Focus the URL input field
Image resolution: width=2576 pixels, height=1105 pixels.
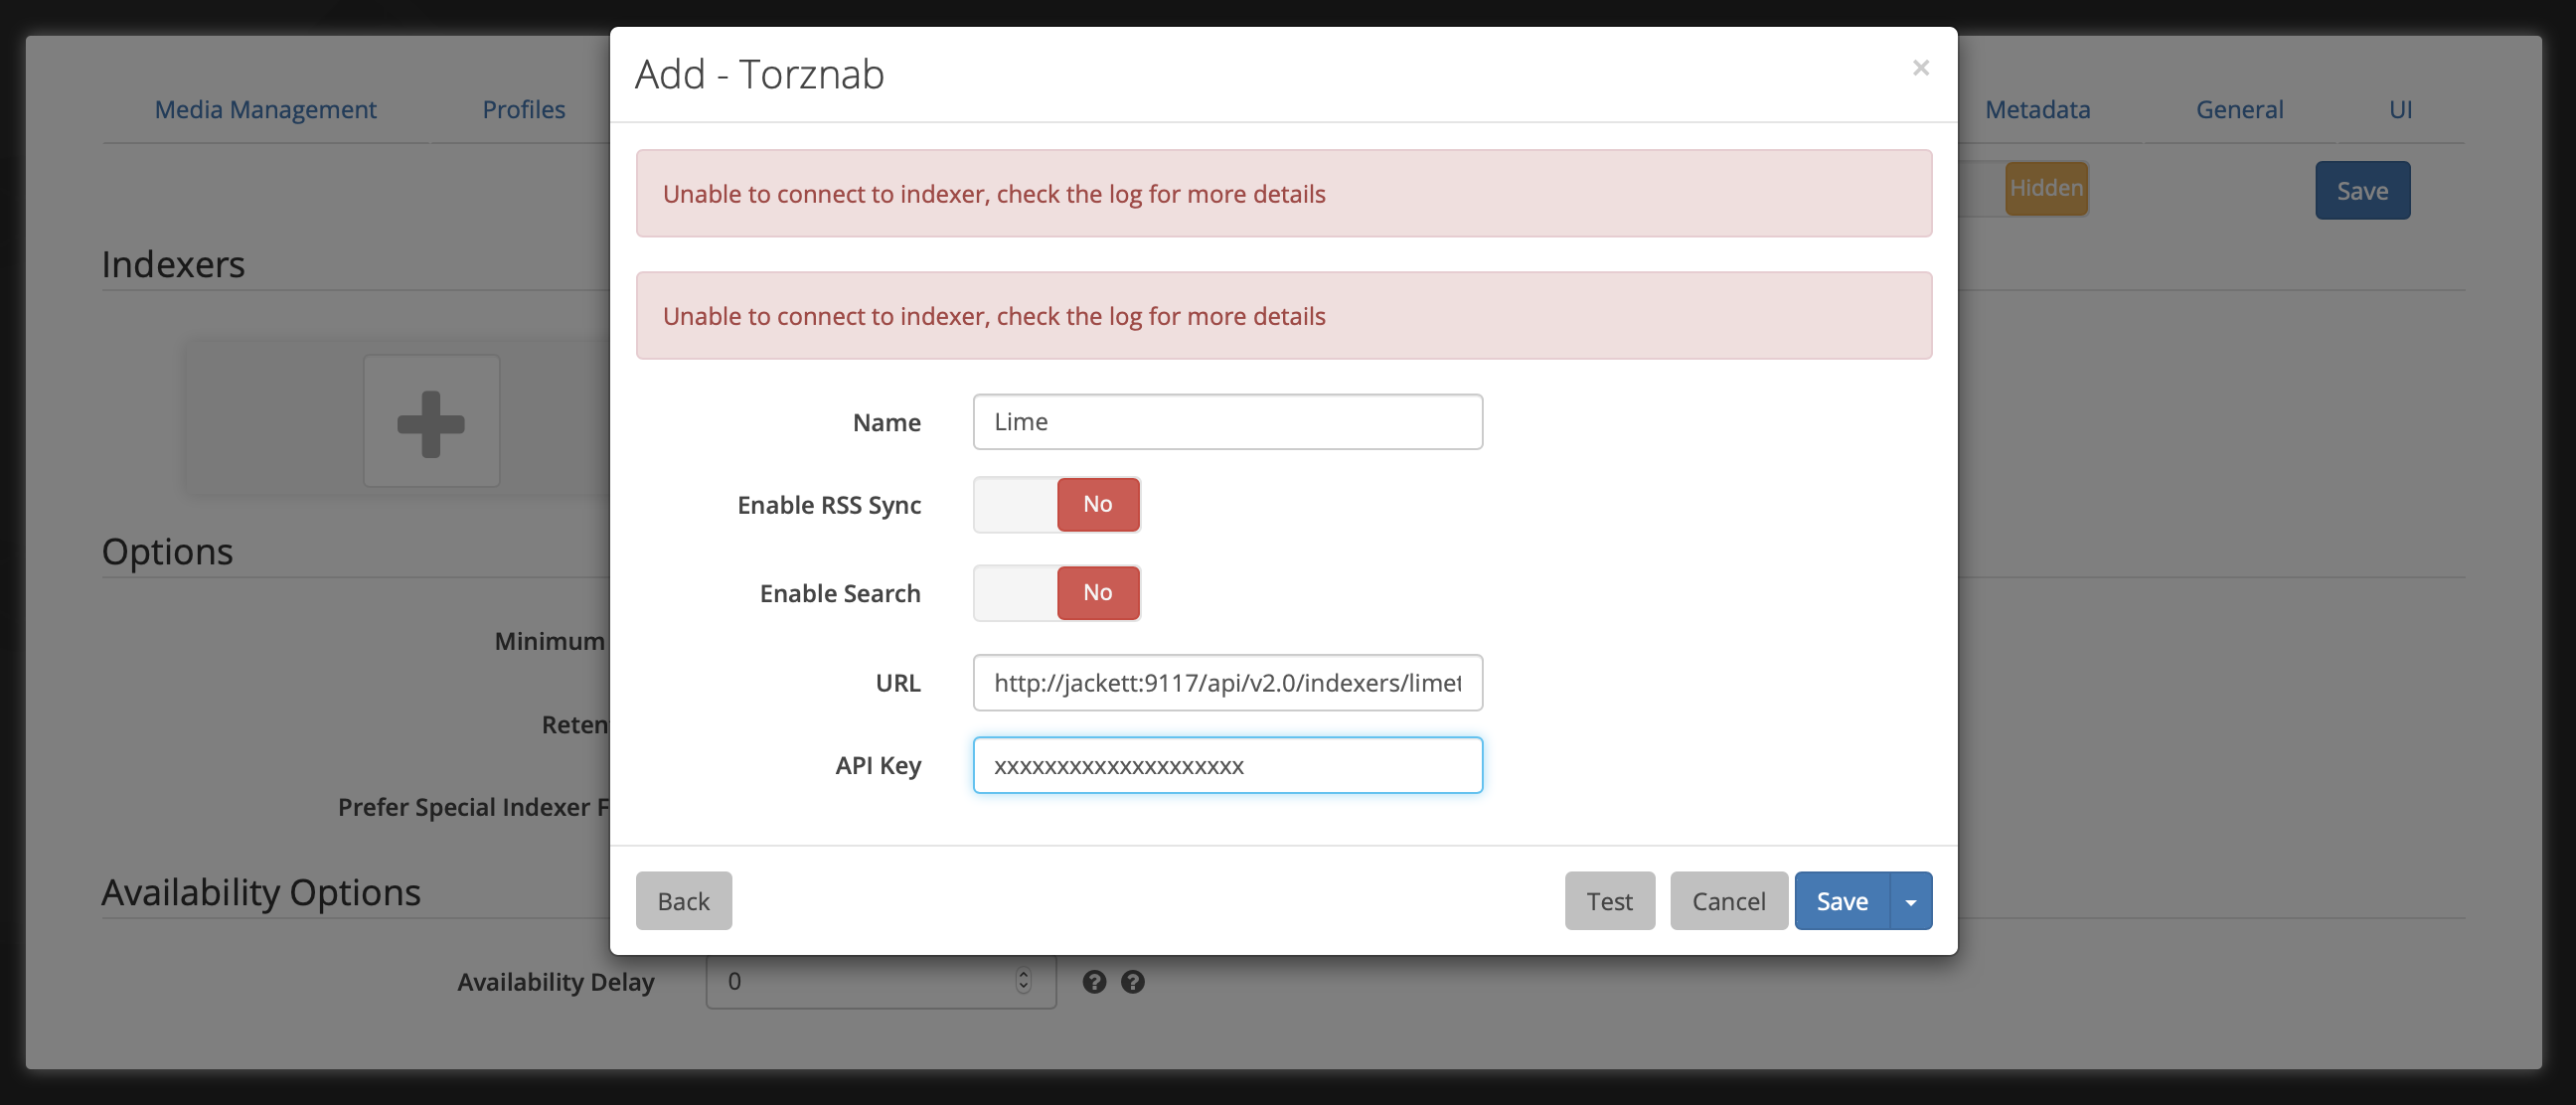(x=1227, y=683)
